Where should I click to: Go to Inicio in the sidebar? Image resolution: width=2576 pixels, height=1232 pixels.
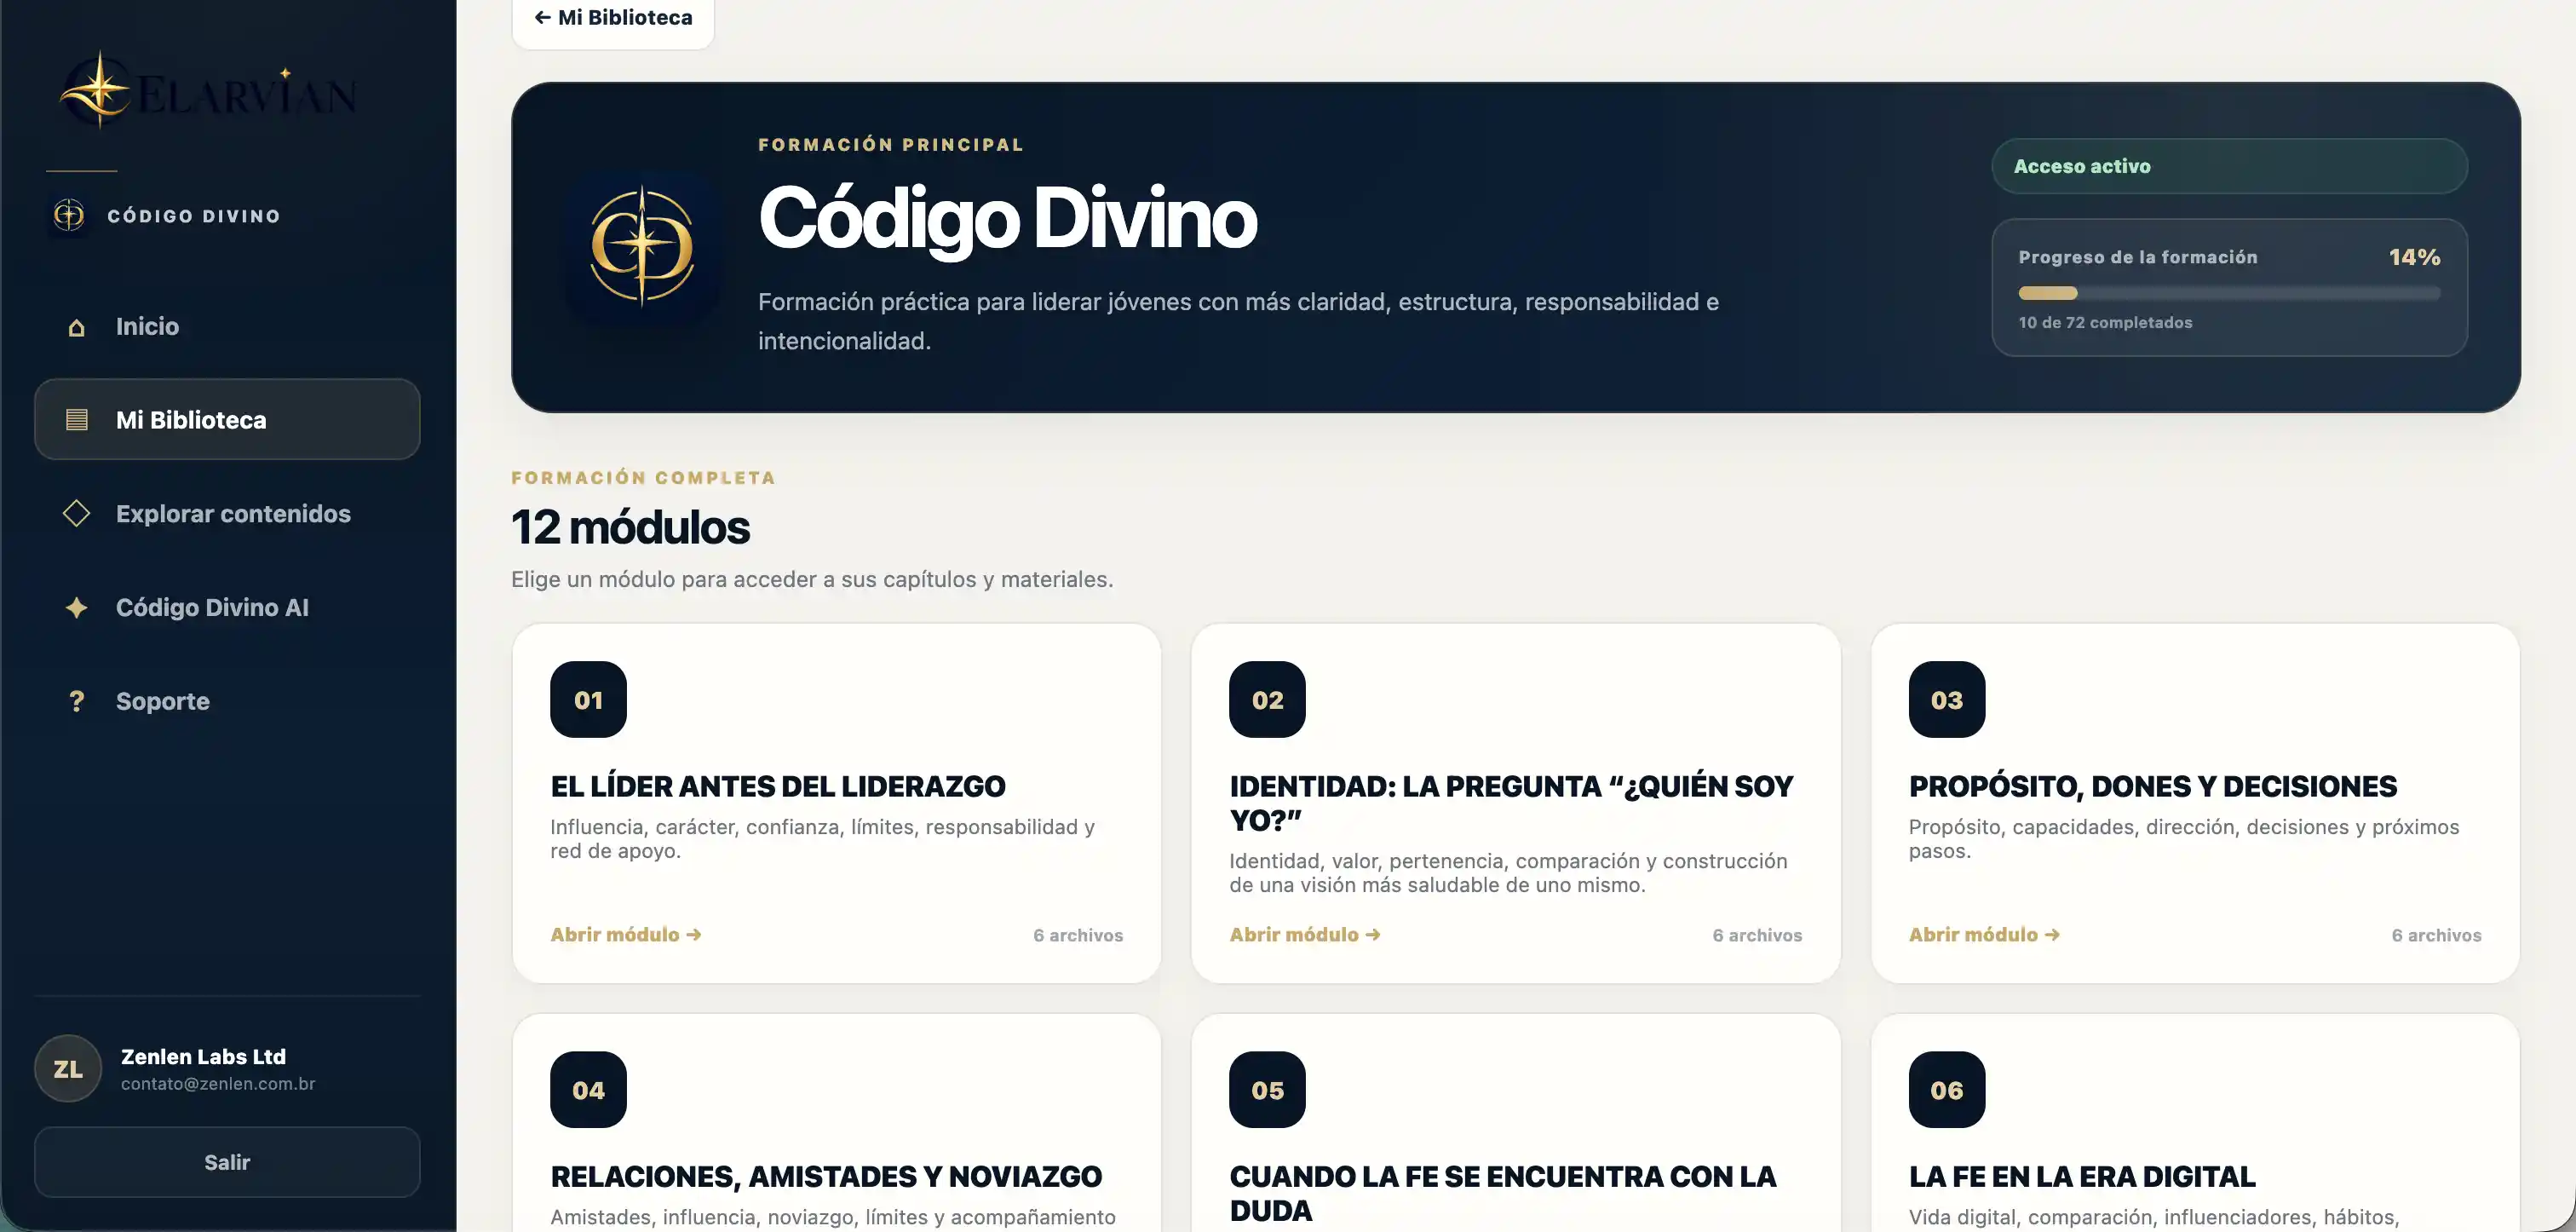227,326
